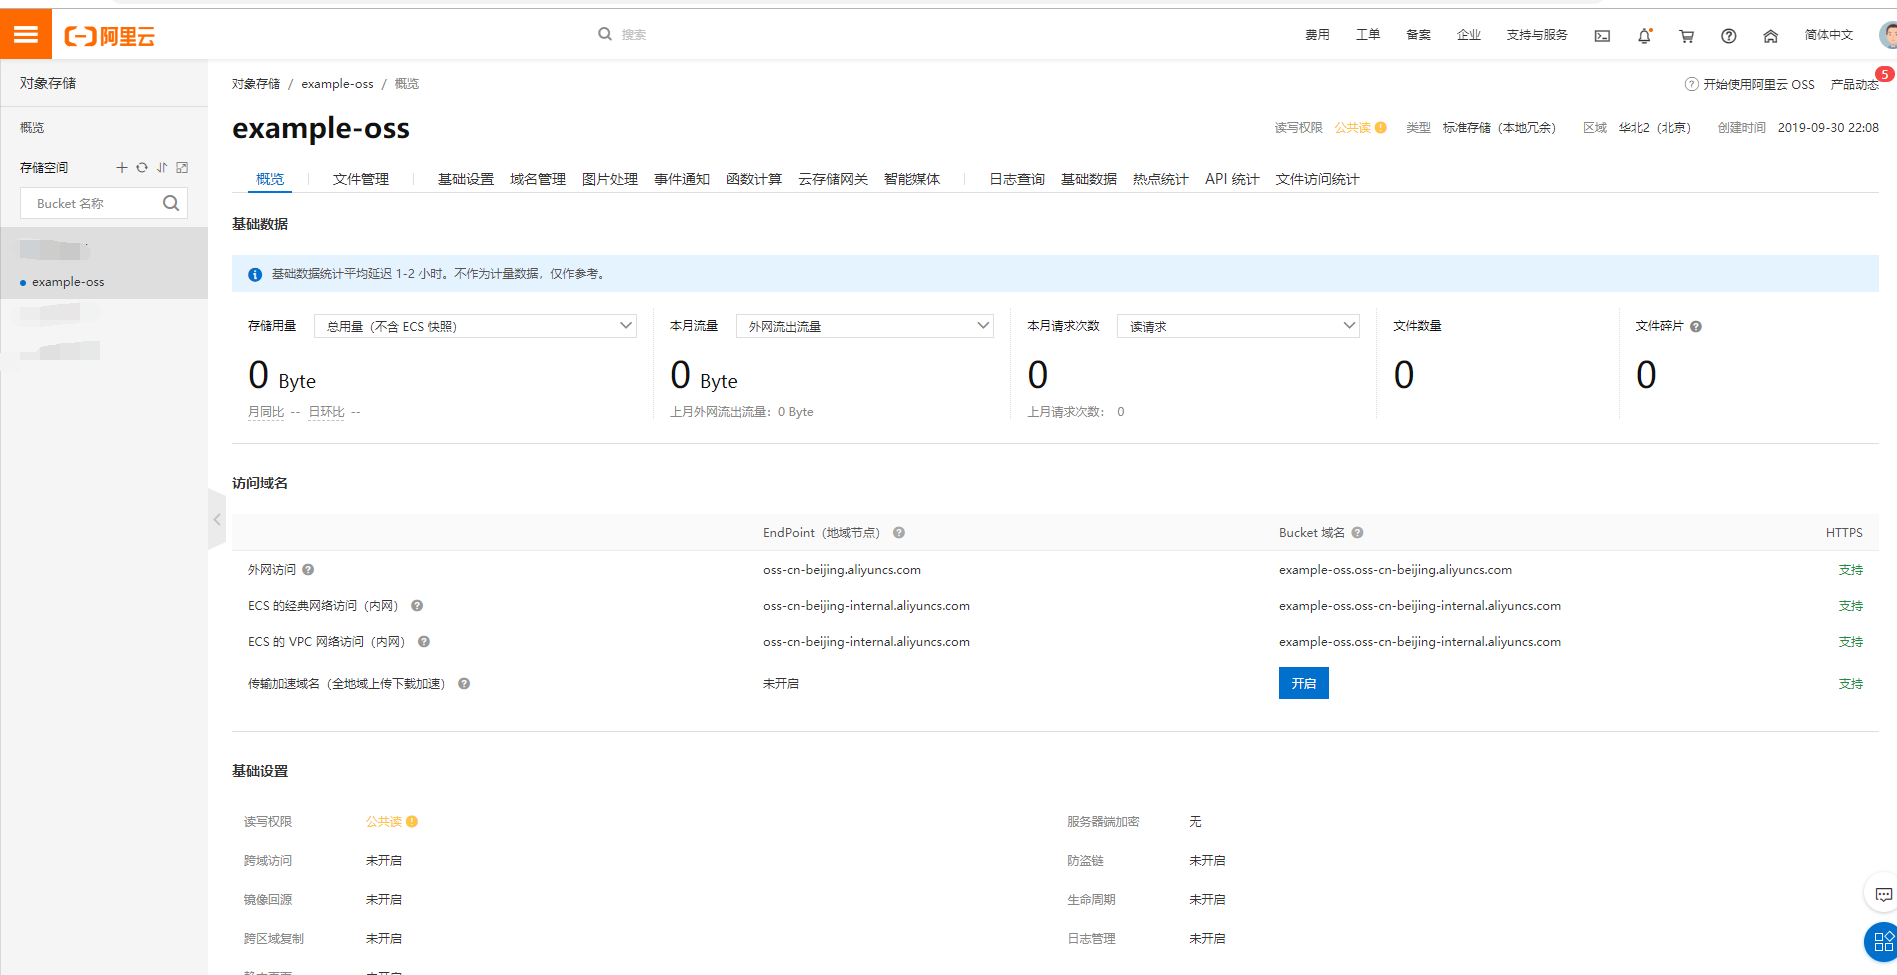Switch to the 基础设置 tab
1897x975 pixels.
point(466,179)
